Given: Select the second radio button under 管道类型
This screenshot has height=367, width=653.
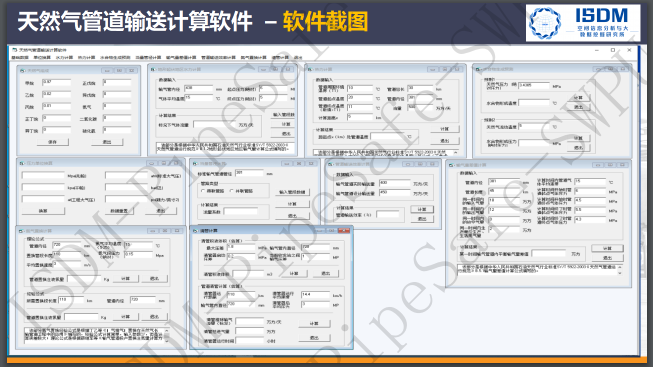Looking at the screenshot, I should 232,191.
